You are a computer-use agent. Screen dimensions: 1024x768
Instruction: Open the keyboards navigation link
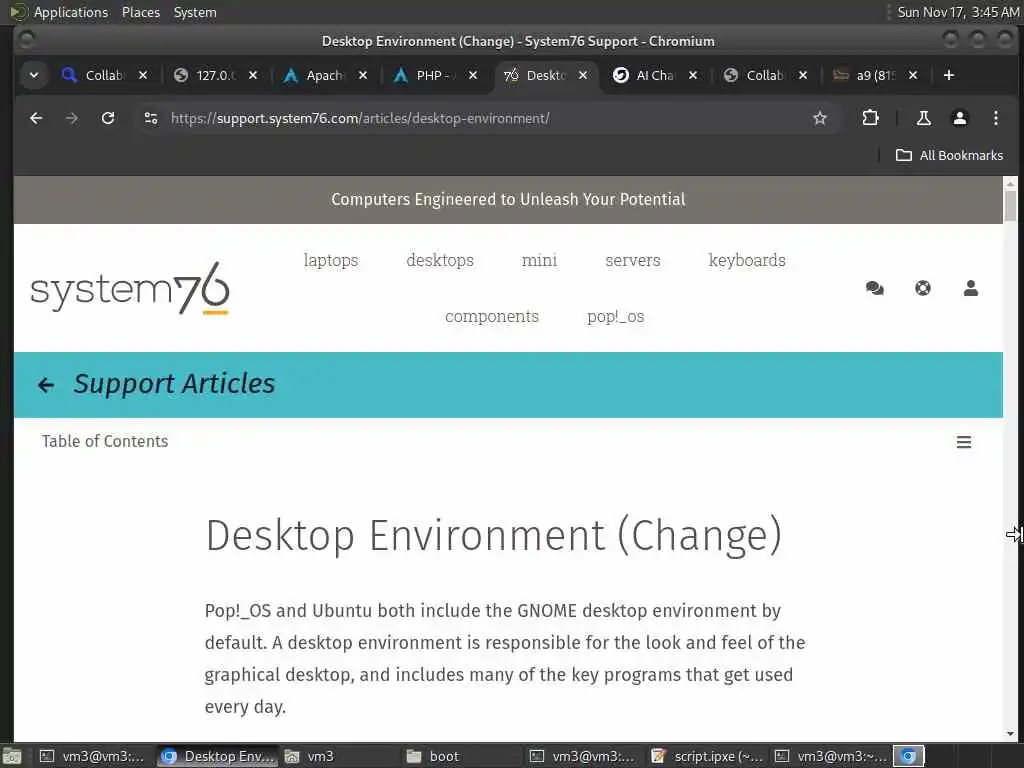[747, 260]
